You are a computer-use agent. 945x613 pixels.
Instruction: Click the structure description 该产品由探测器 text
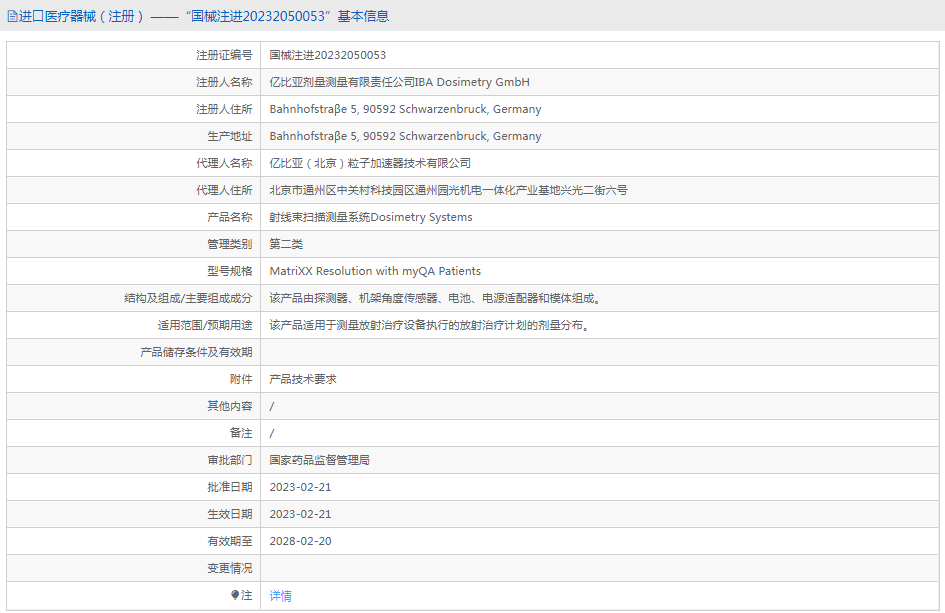click(x=435, y=298)
